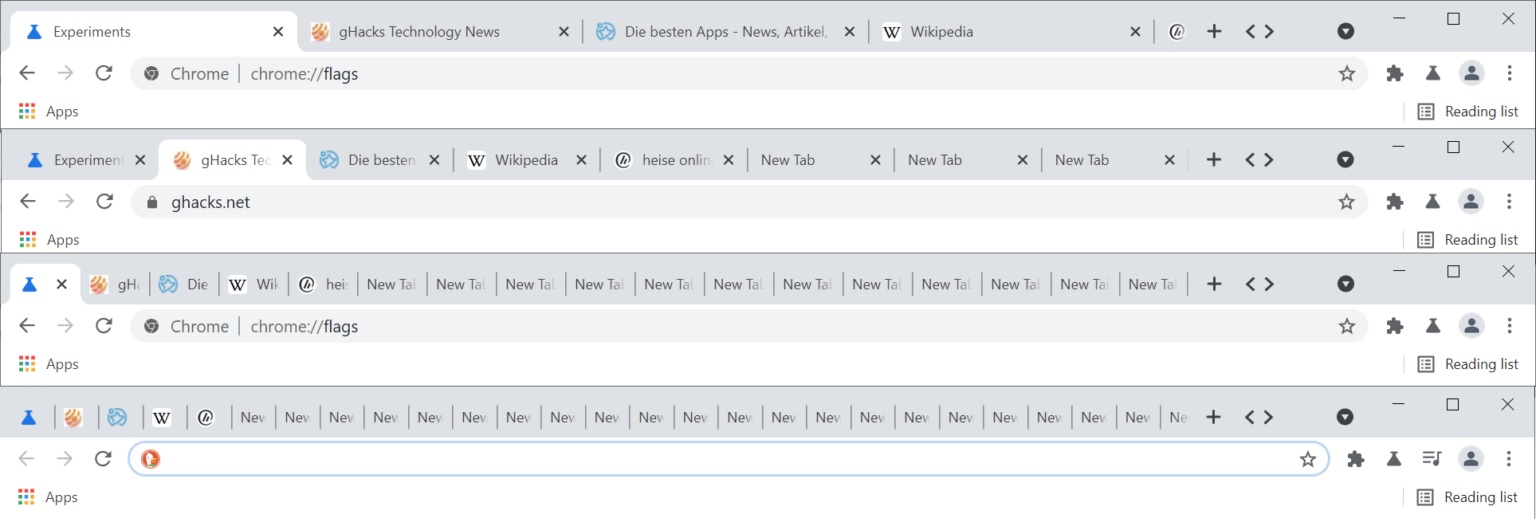Open profile avatar in the first window
Screen dimensions: 1536x532
[1471, 73]
